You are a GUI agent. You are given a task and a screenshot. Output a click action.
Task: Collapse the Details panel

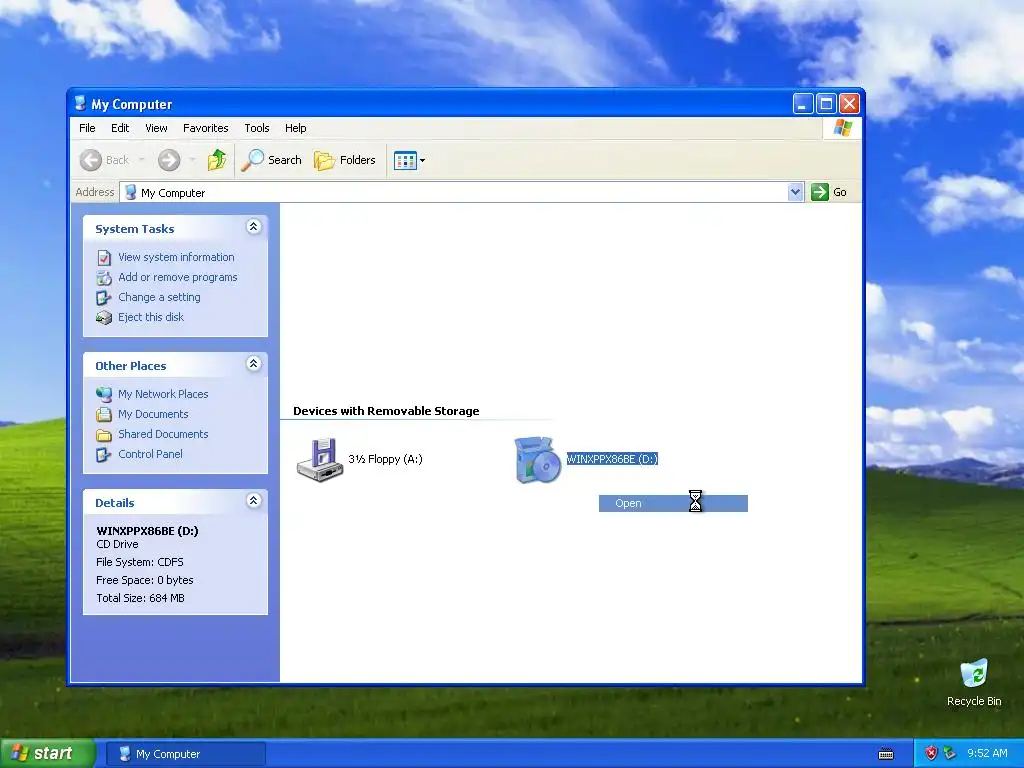[253, 501]
